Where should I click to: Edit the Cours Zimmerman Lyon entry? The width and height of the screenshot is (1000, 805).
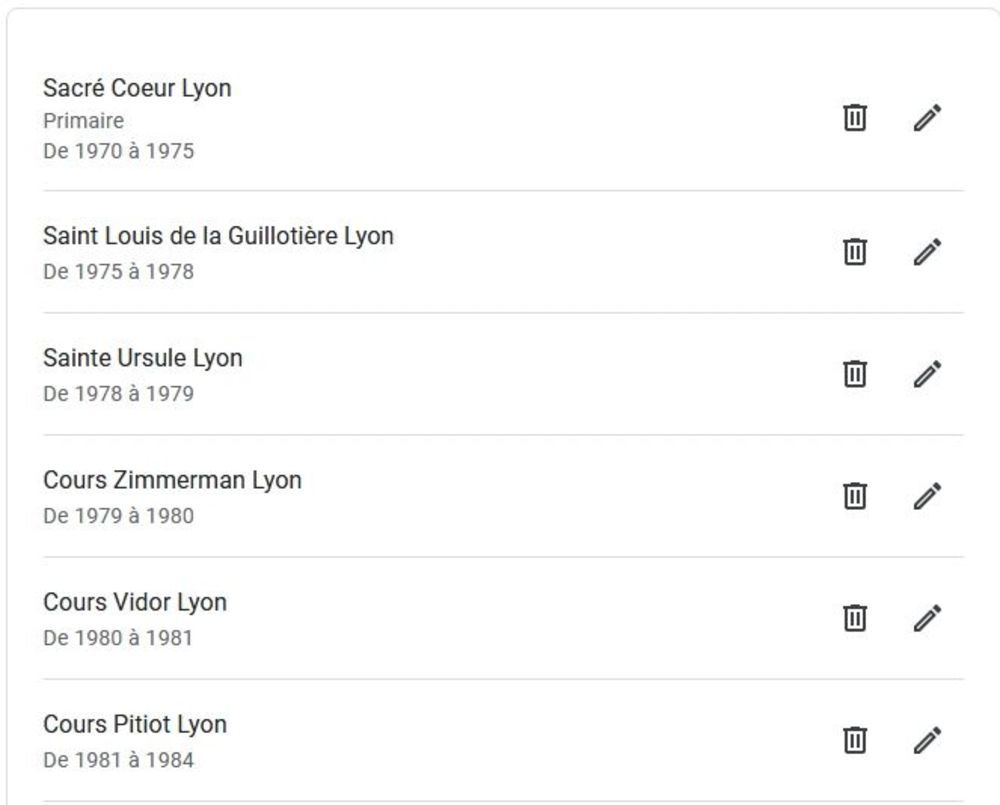(927, 496)
